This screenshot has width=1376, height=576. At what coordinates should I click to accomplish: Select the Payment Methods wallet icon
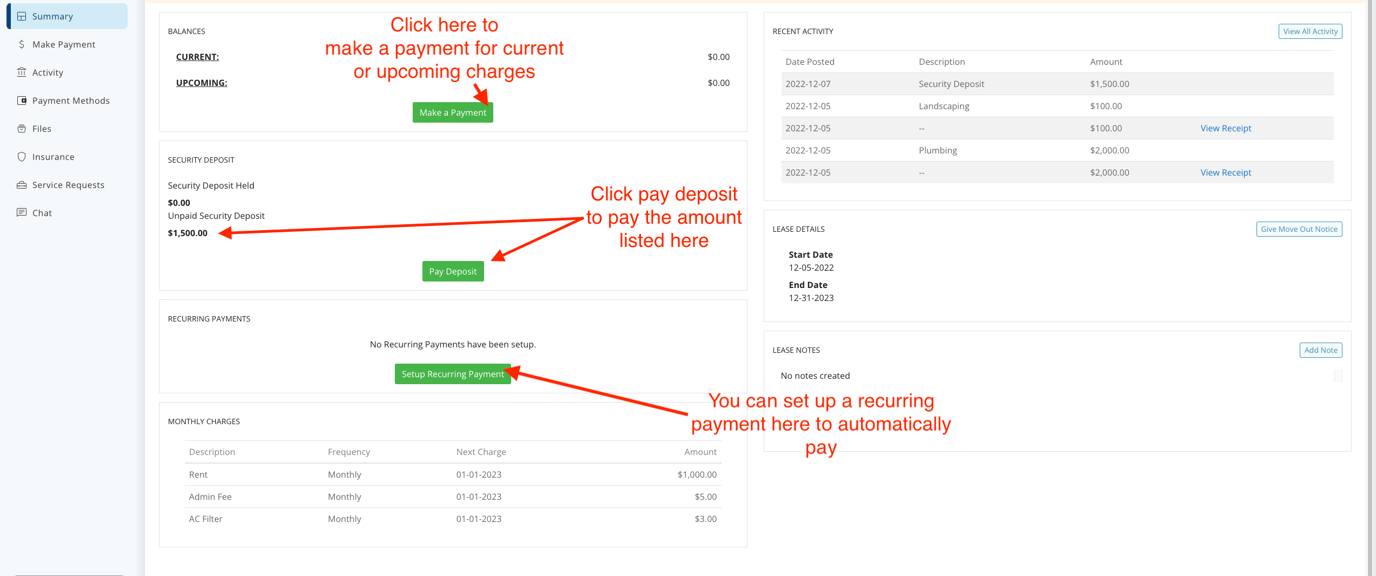coord(22,100)
